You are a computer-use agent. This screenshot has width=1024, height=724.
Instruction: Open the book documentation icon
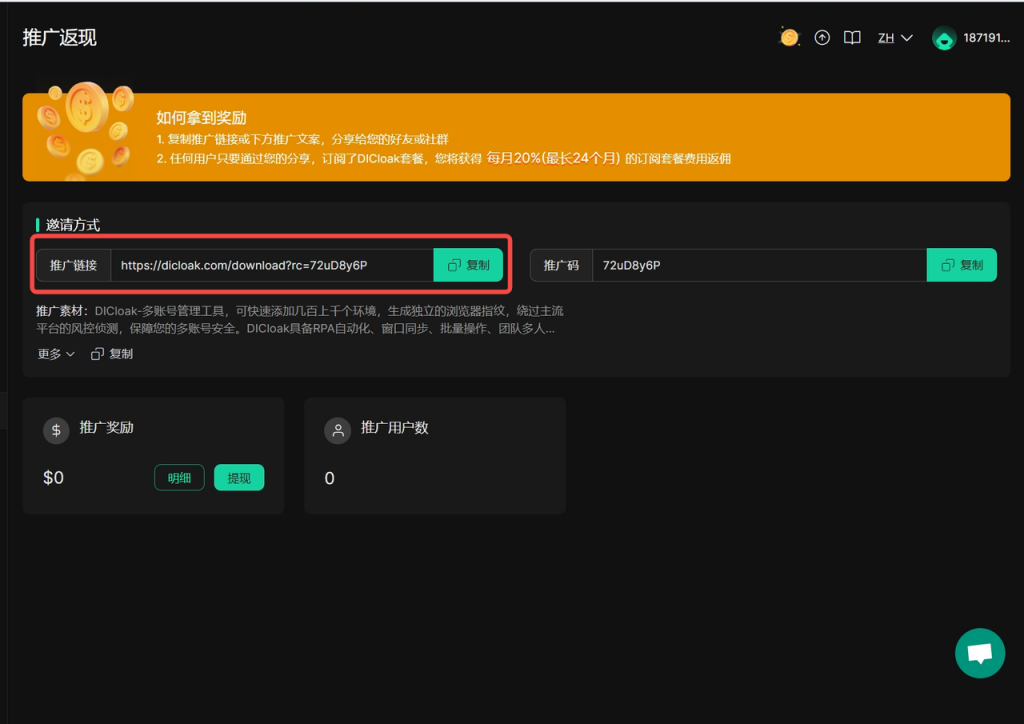point(852,38)
